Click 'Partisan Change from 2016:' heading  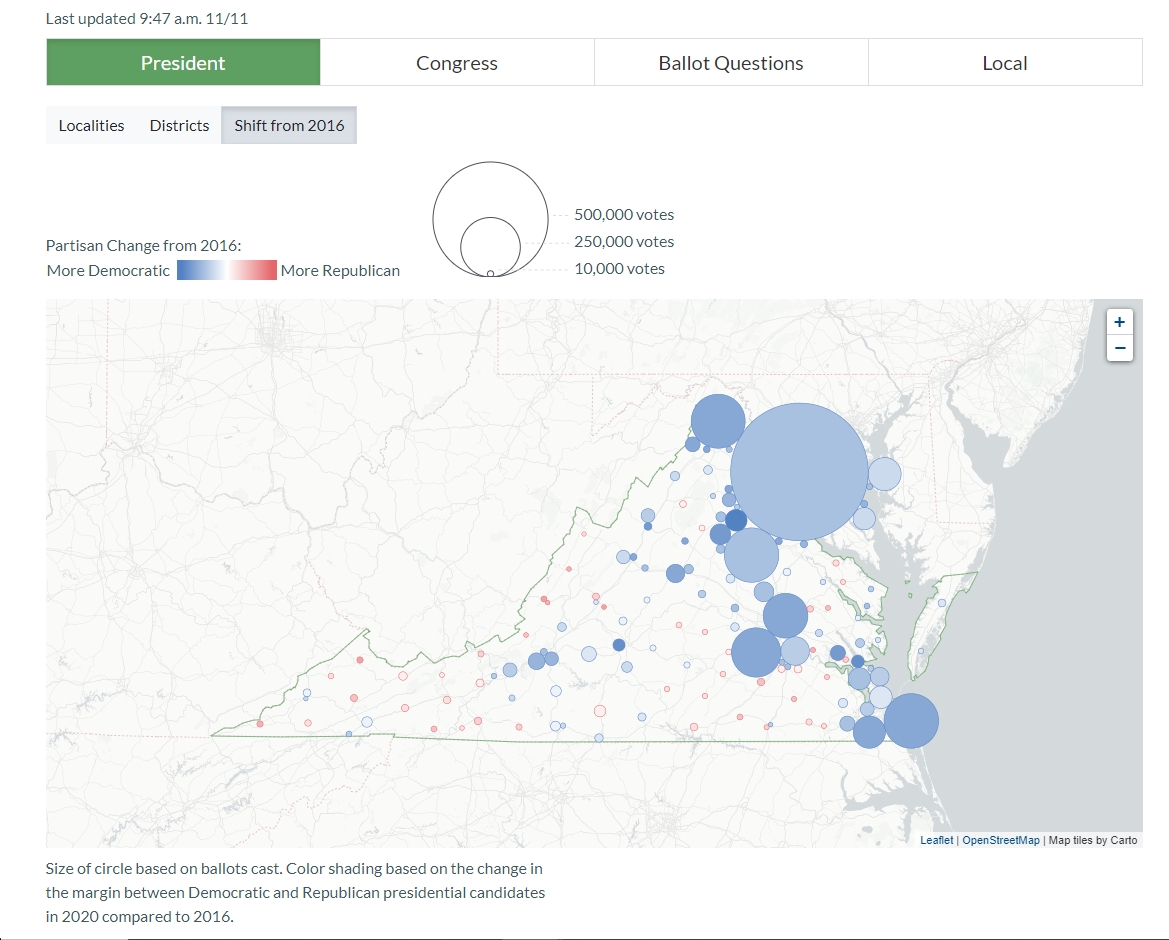coord(143,245)
